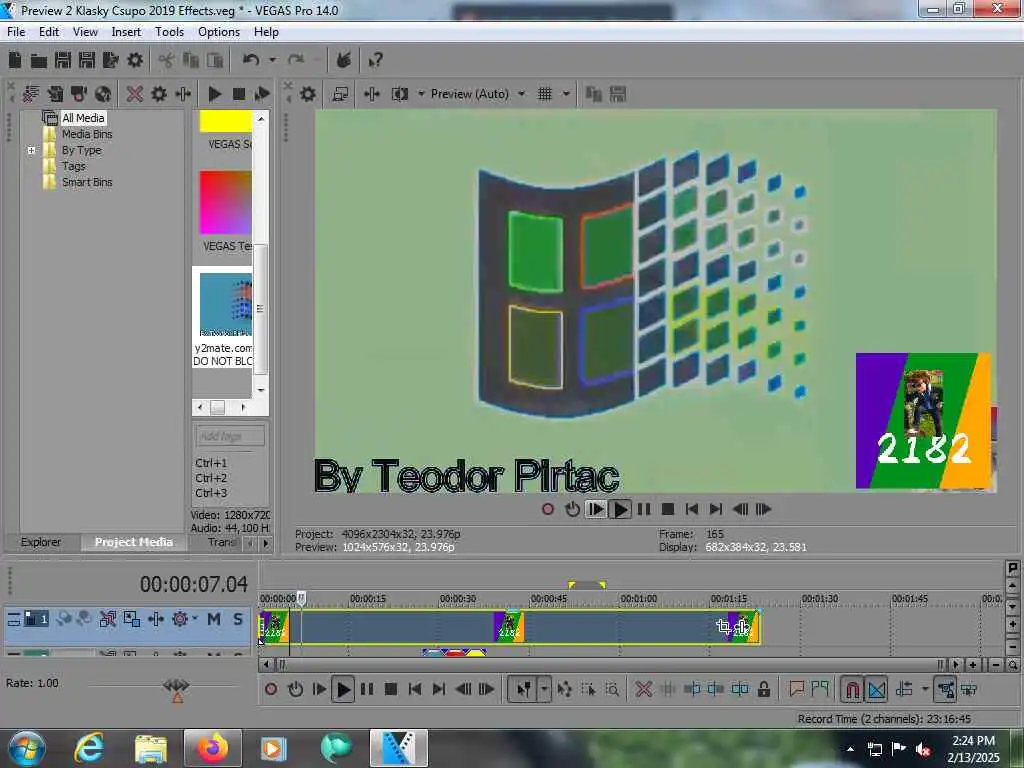Image resolution: width=1024 pixels, height=768 pixels.
Task: Open the File menu
Action: pyautogui.click(x=16, y=32)
